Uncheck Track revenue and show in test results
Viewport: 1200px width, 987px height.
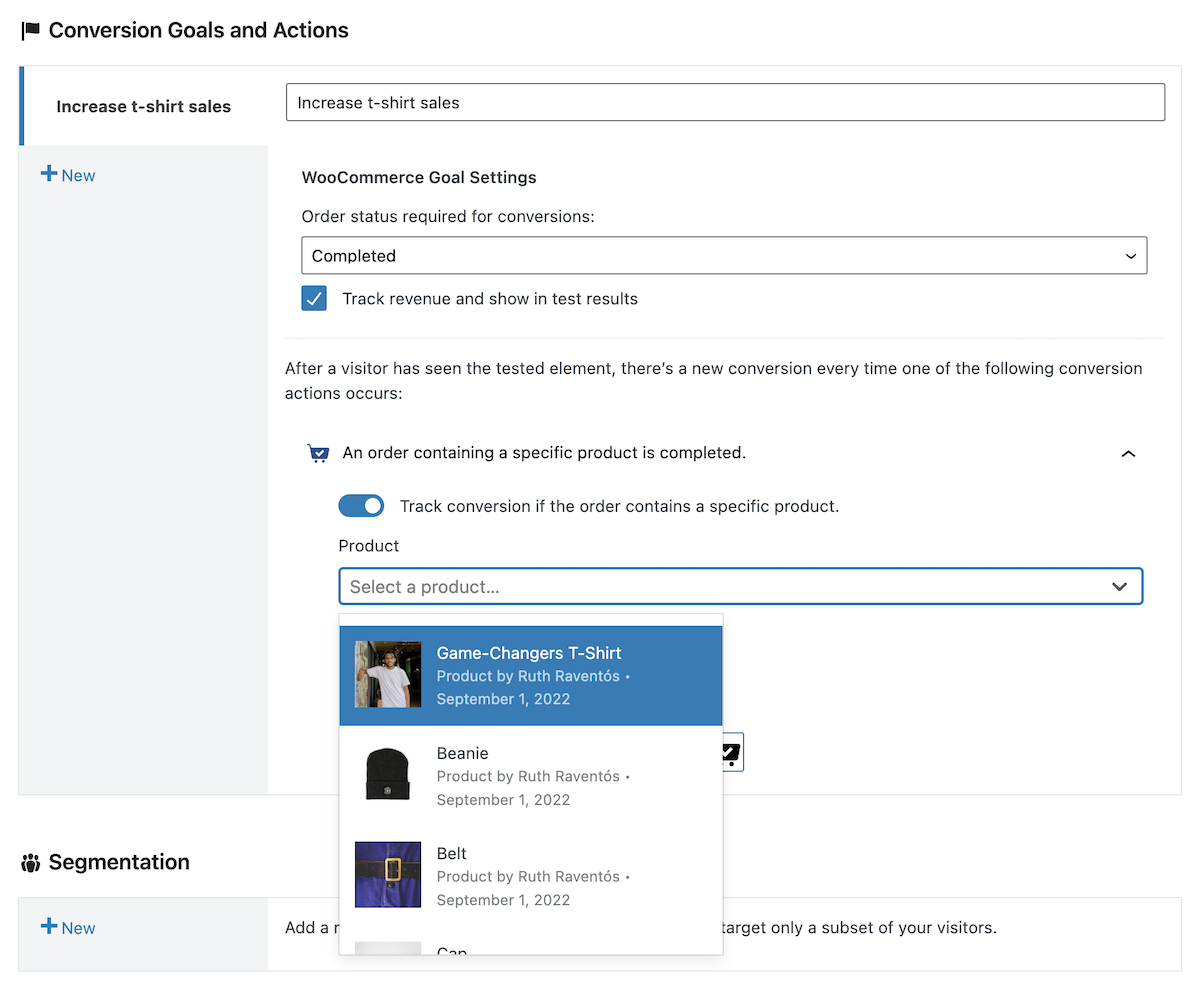click(314, 298)
